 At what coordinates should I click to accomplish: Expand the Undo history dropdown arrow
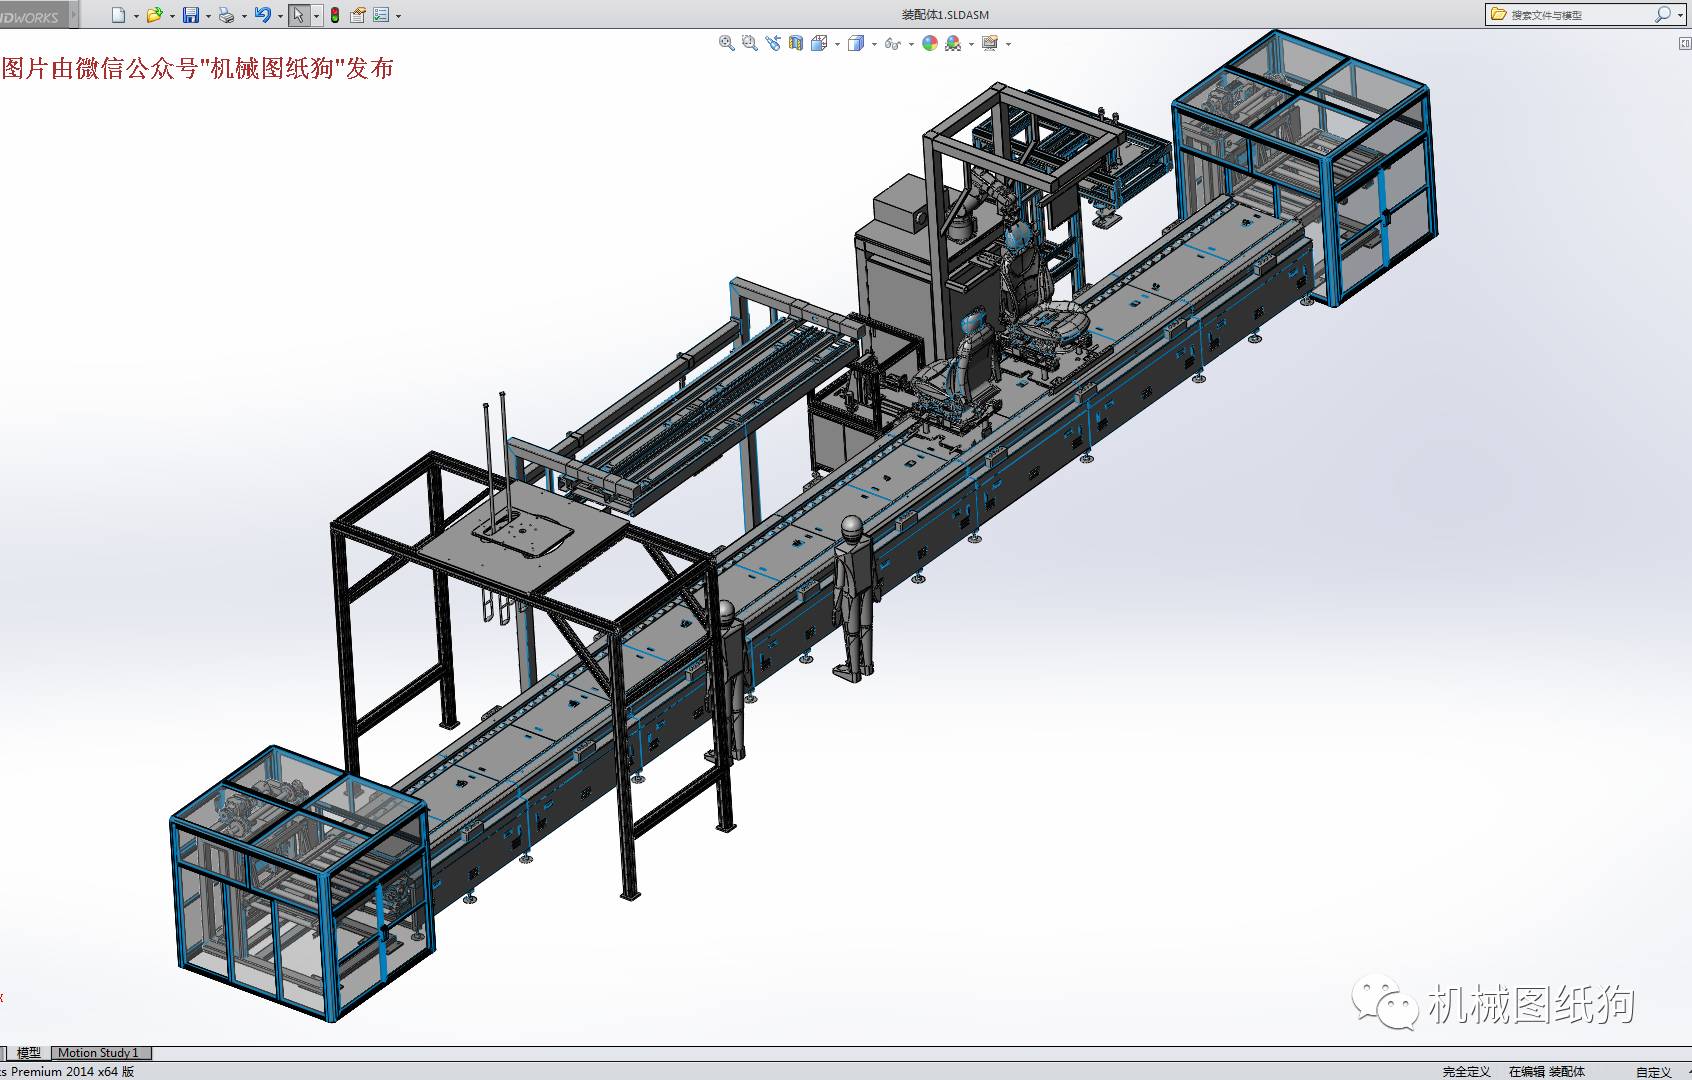pos(280,16)
